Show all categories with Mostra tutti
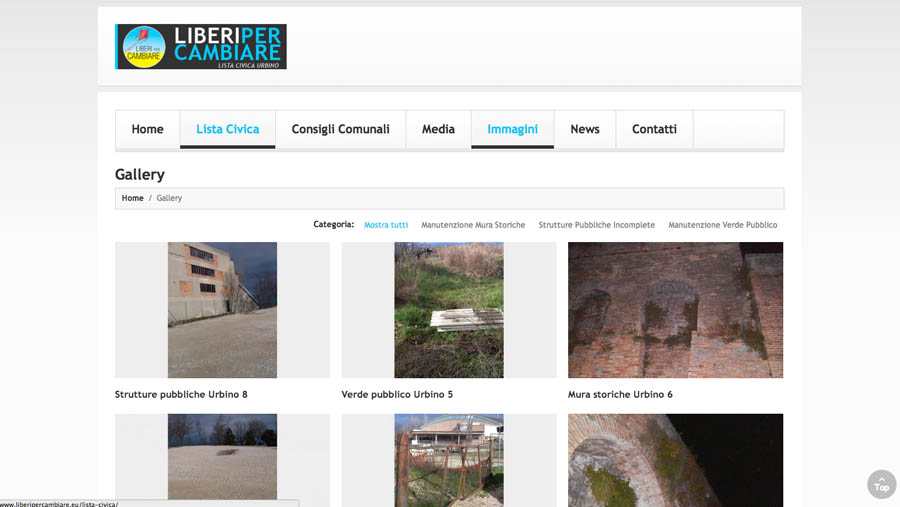Screen dimensions: 900x507 click(386, 225)
